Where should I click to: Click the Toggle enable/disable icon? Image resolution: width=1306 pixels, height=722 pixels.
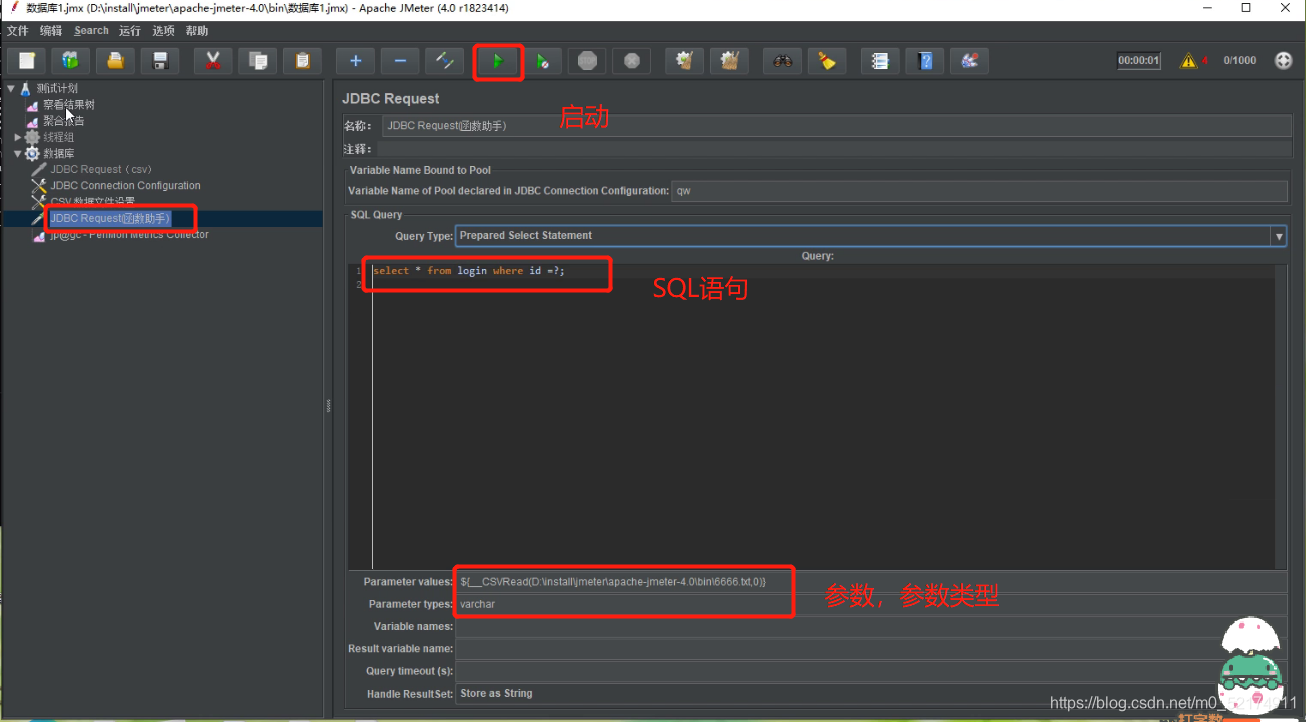pos(444,61)
